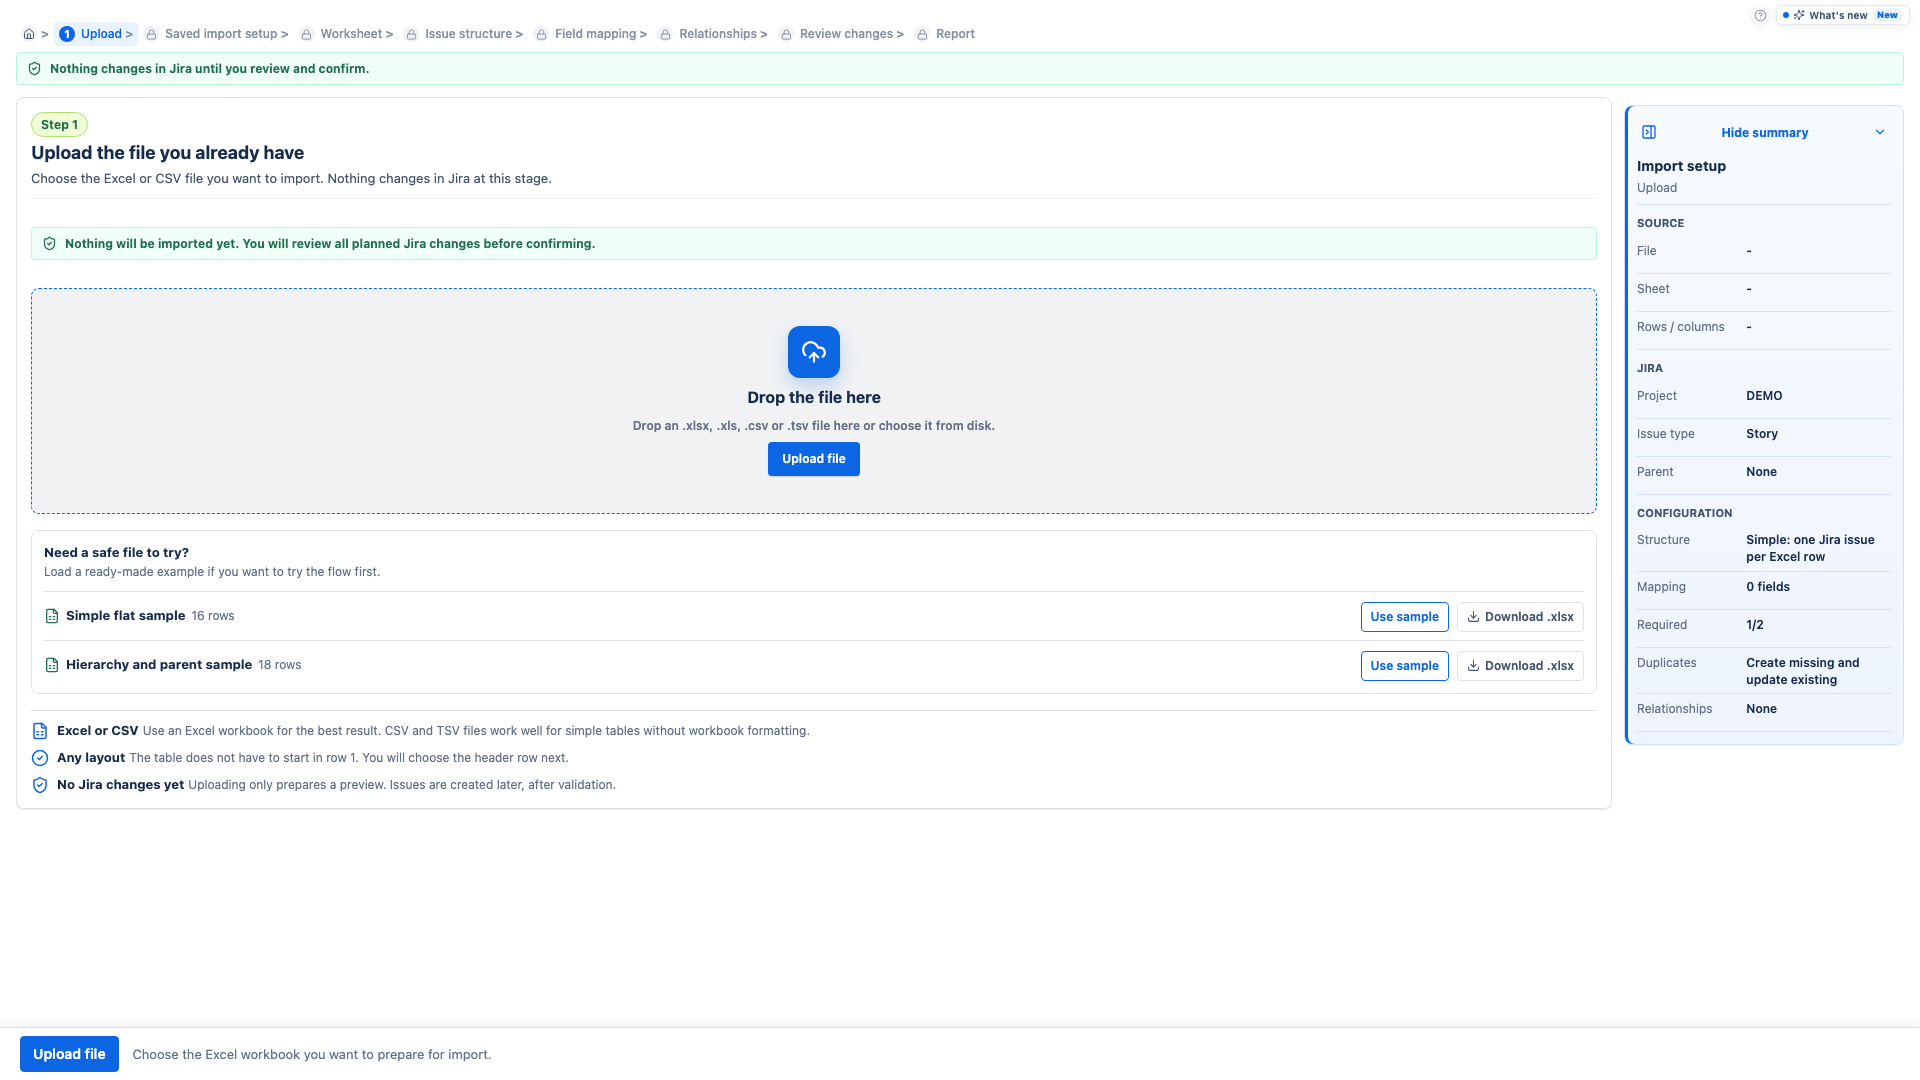Click the lock icon beside Relationships step
Viewport: 1920px width, 1080px height.
coord(665,34)
